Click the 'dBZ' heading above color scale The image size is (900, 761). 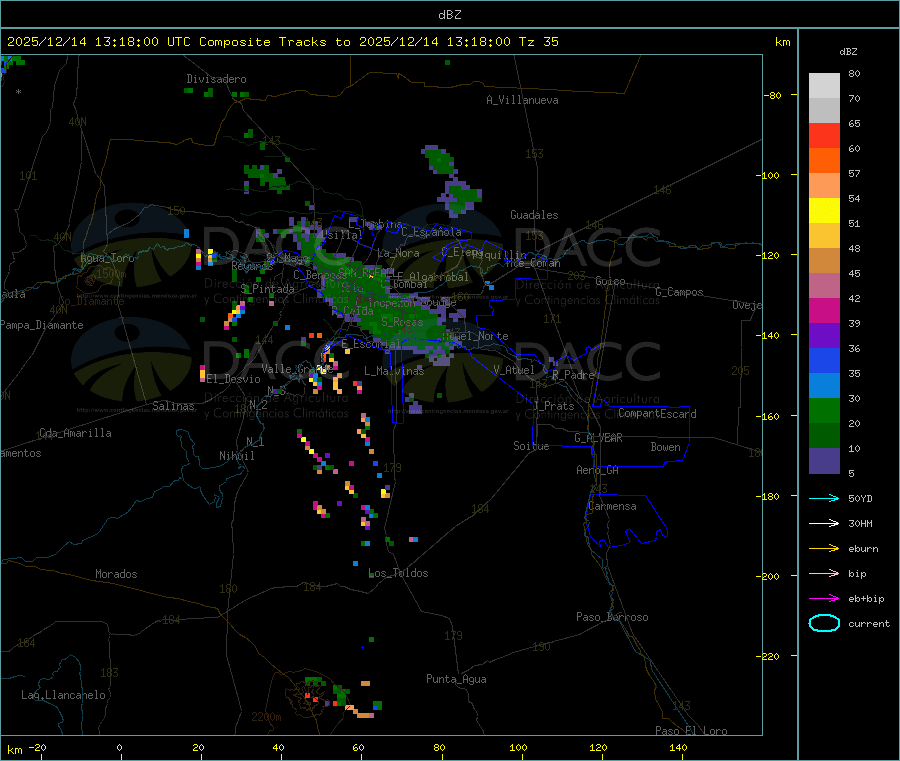[848, 52]
